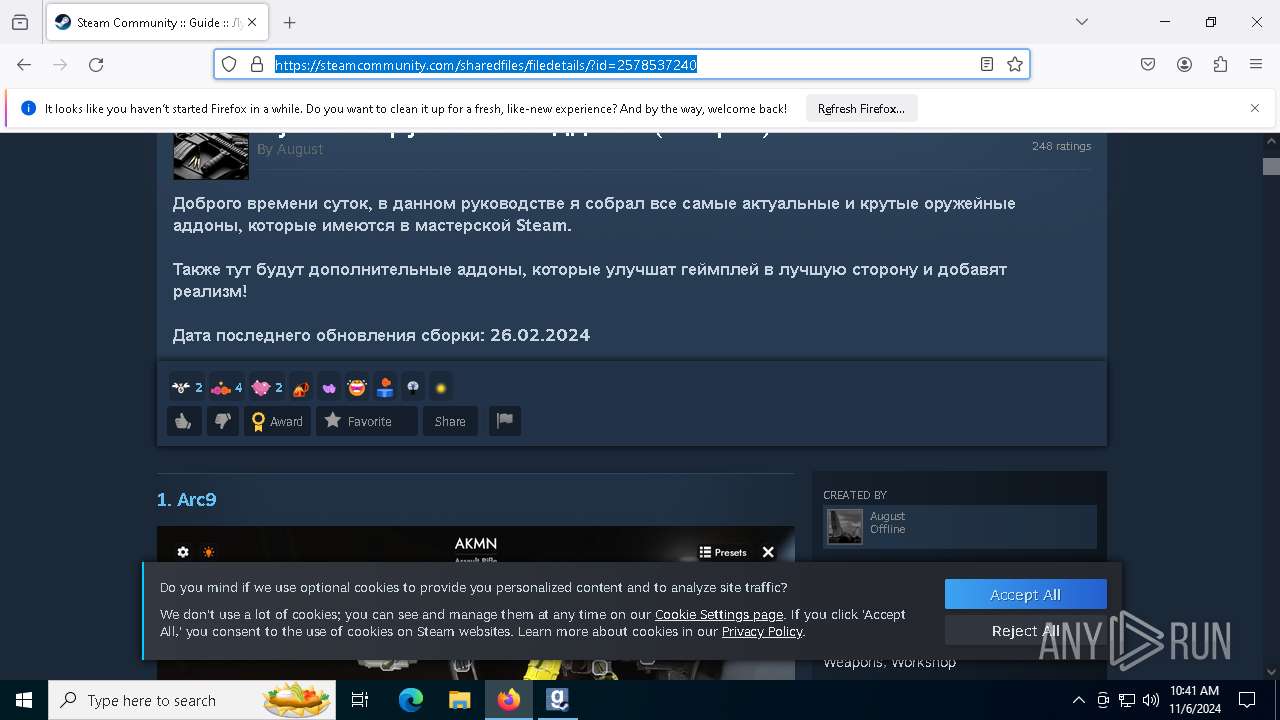Bookmark this page with star icon
Image resolution: width=1280 pixels, height=720 pixels.
tap(1015, 64)
